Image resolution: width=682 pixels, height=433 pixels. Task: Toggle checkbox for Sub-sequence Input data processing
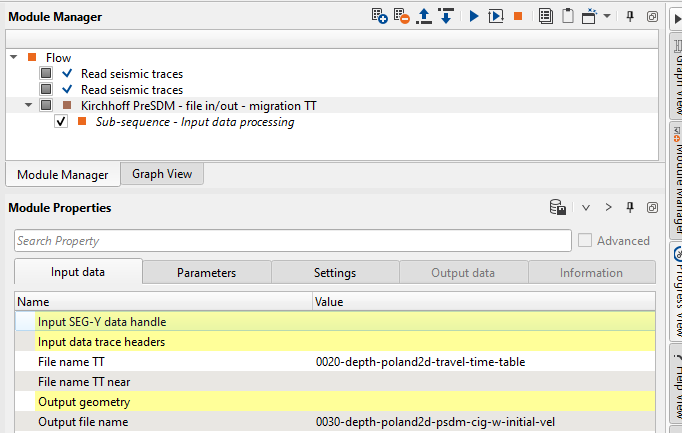[x=62, y=121]
